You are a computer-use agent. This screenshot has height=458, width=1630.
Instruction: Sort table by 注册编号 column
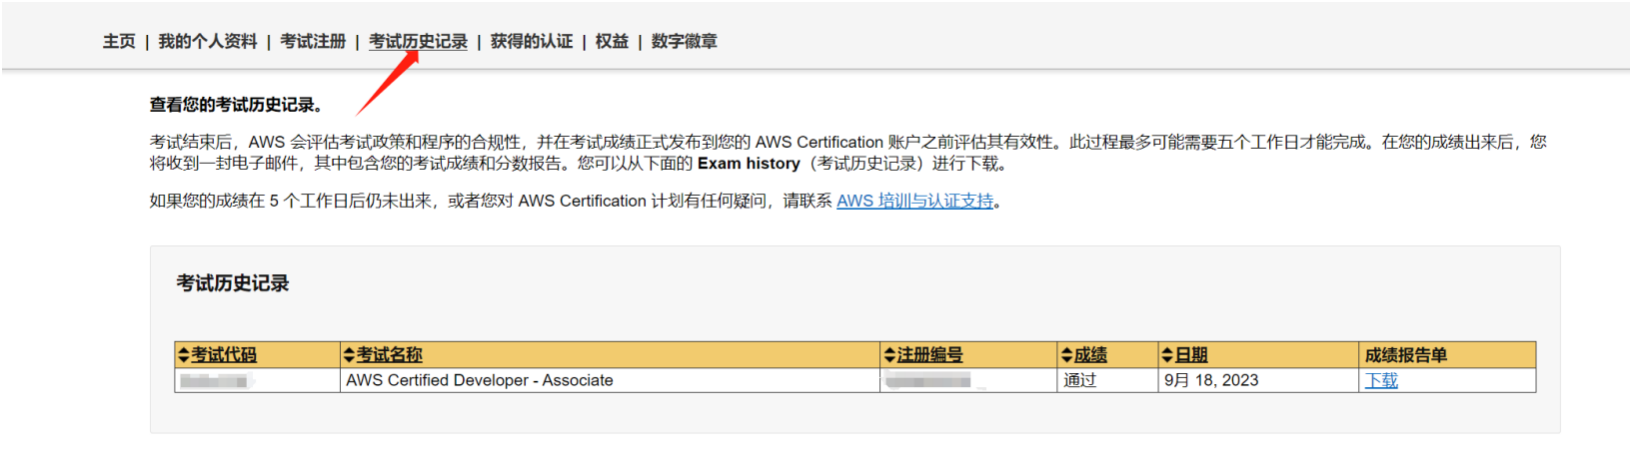(x=930, y=355)
